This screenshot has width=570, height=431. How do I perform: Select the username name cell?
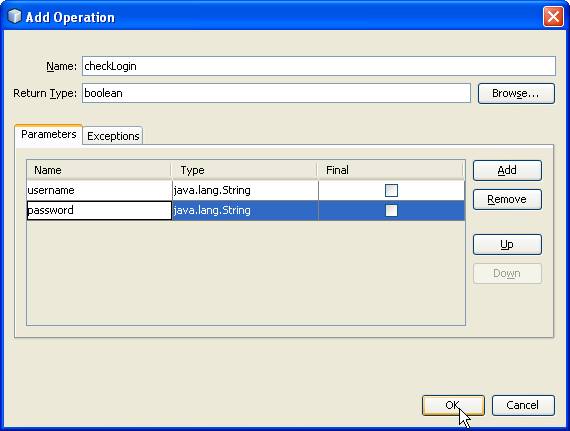[x=99, y=190]
